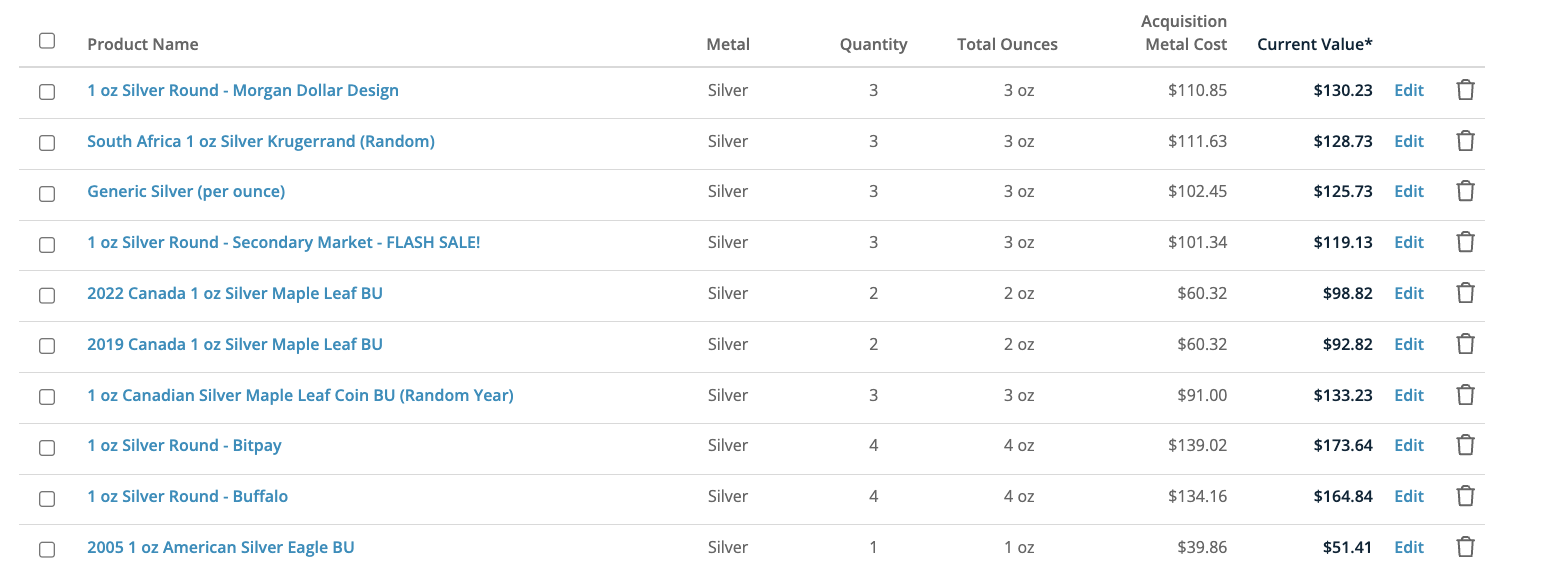Remove Generic Silver (per ounce) using trash icon

(1465, 191)
